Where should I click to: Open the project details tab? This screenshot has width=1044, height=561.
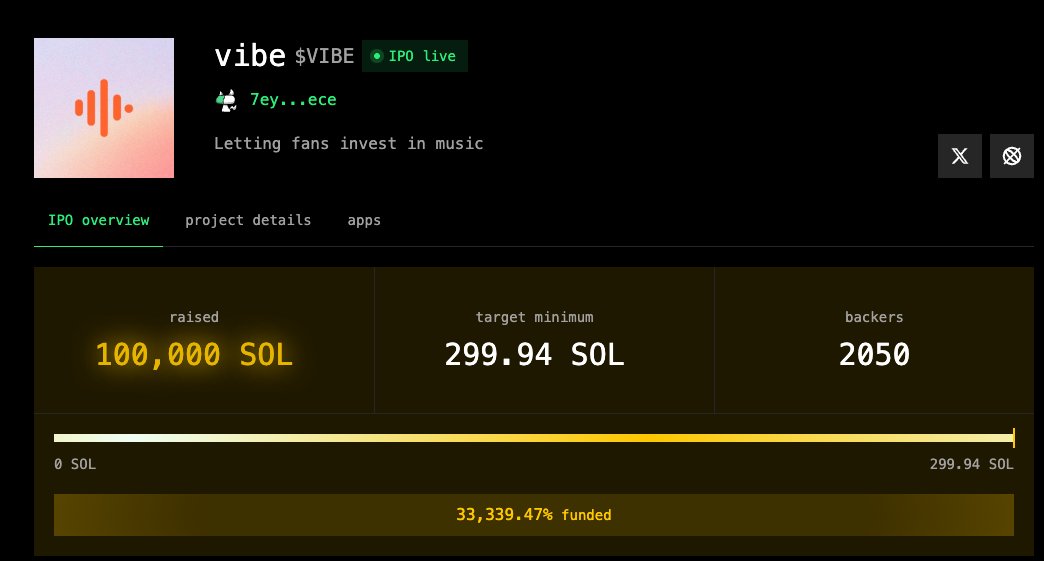click(248, 220)
